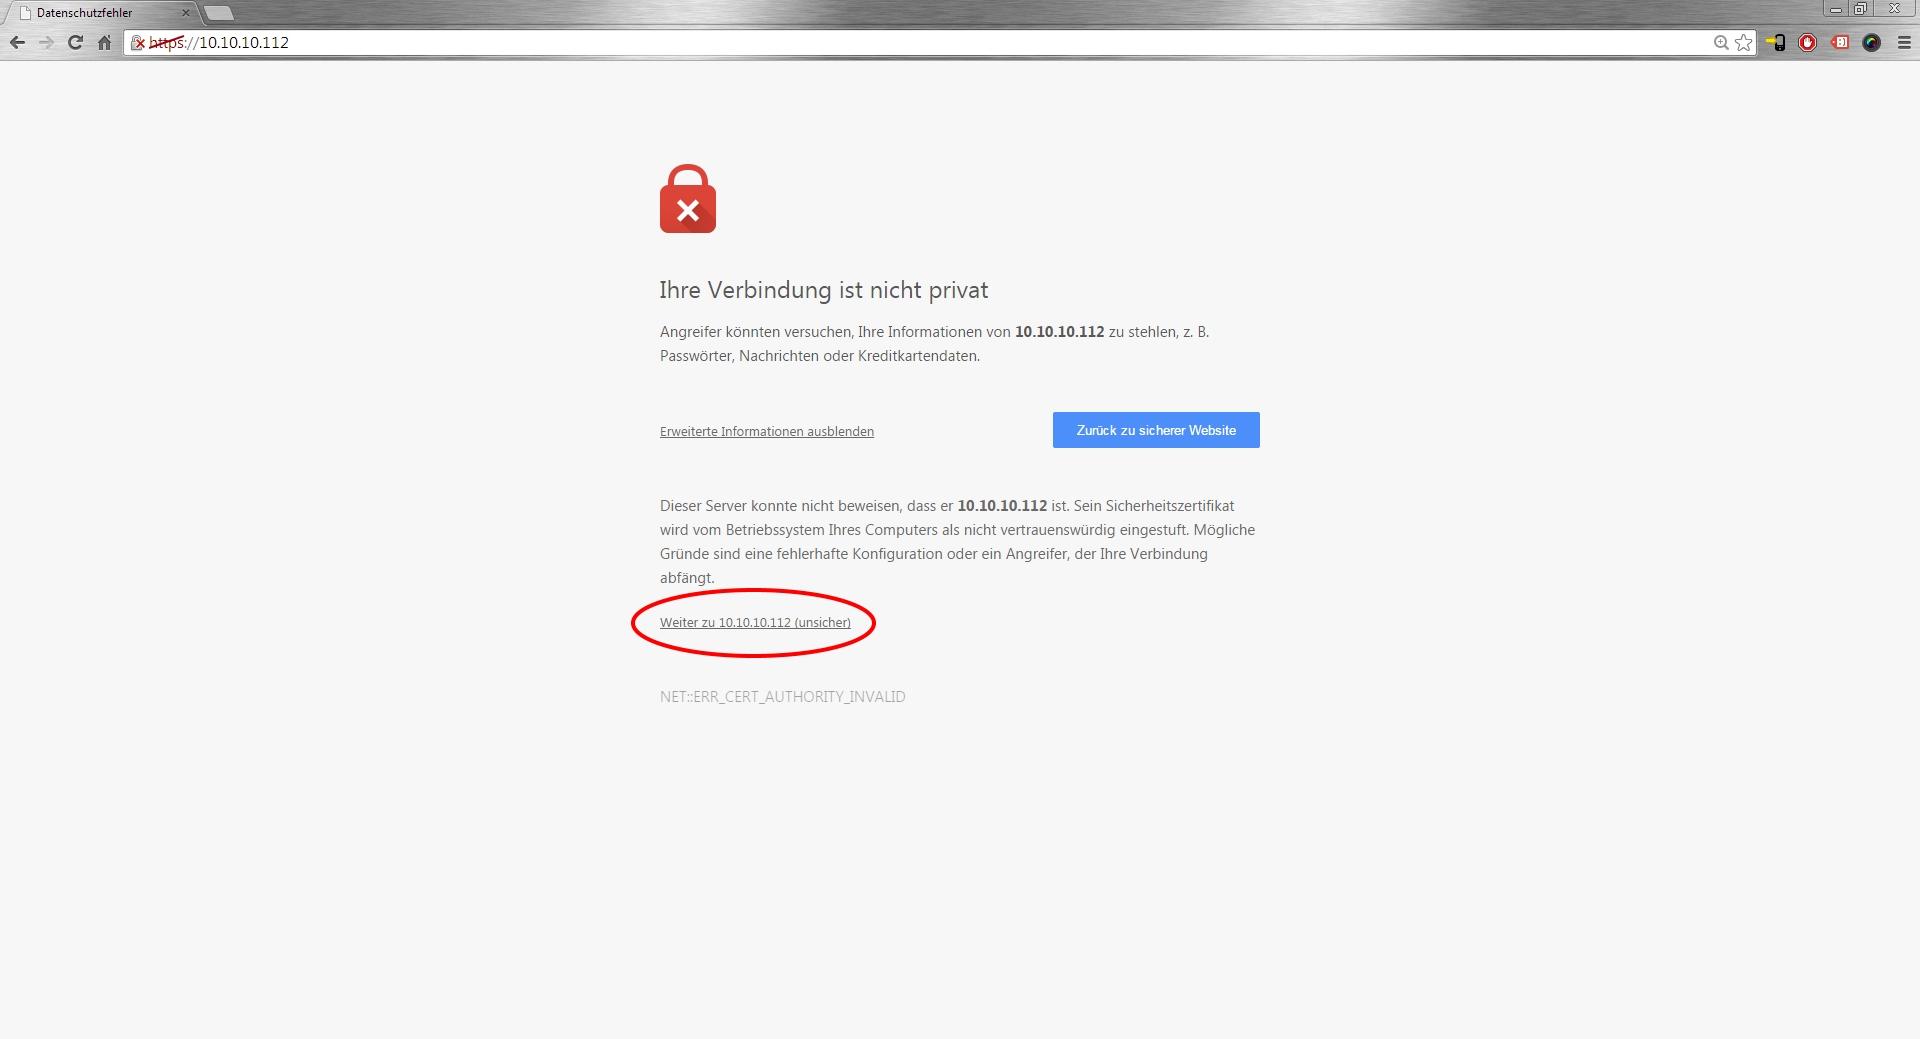Open the zoom magnifier icon in the address bar
Viewport: 1920px width, 1039px height.
tap(1721, 42)
